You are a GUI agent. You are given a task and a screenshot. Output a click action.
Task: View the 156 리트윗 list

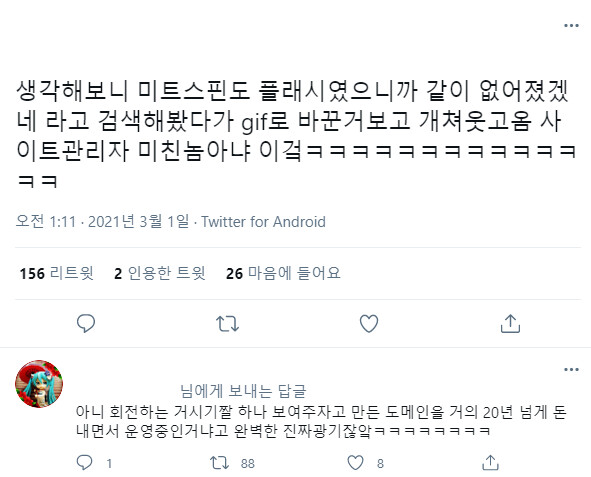(57, 273)
